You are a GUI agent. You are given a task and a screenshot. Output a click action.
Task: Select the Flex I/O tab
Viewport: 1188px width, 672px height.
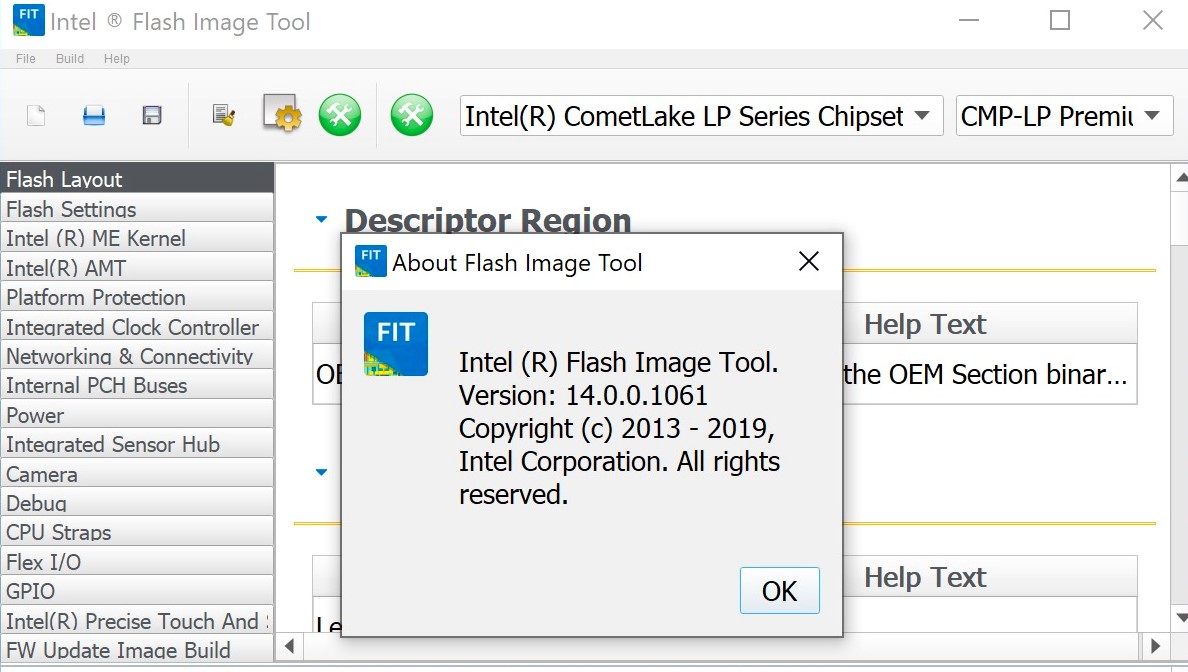click(136, 561)
